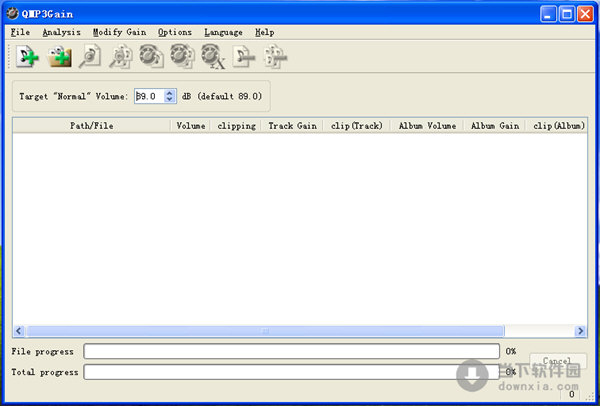This screenshot has width=600, height=406.
Task: Sort by the Volume column header
Action: click(191, 126)
